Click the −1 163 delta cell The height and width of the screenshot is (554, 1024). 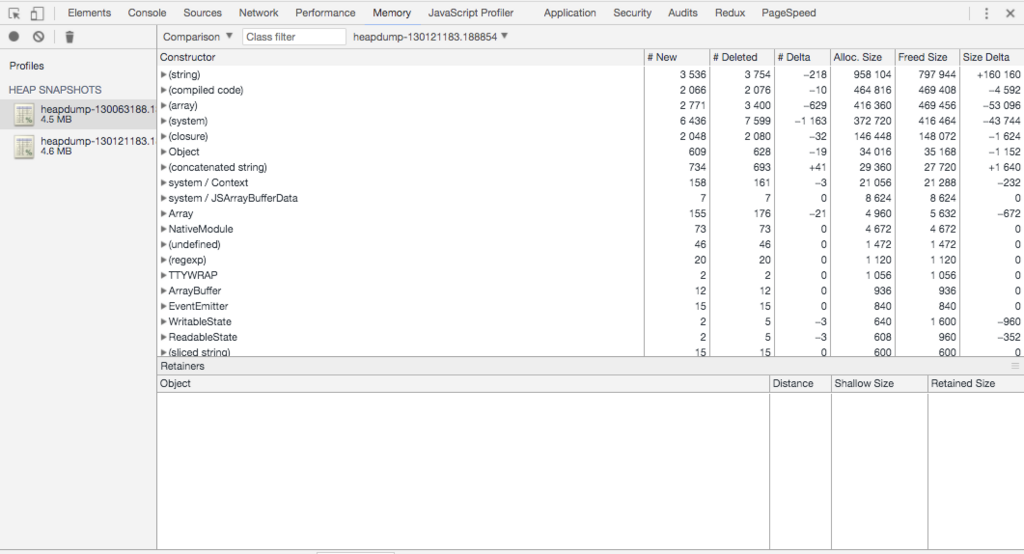[x=810, y=121]
